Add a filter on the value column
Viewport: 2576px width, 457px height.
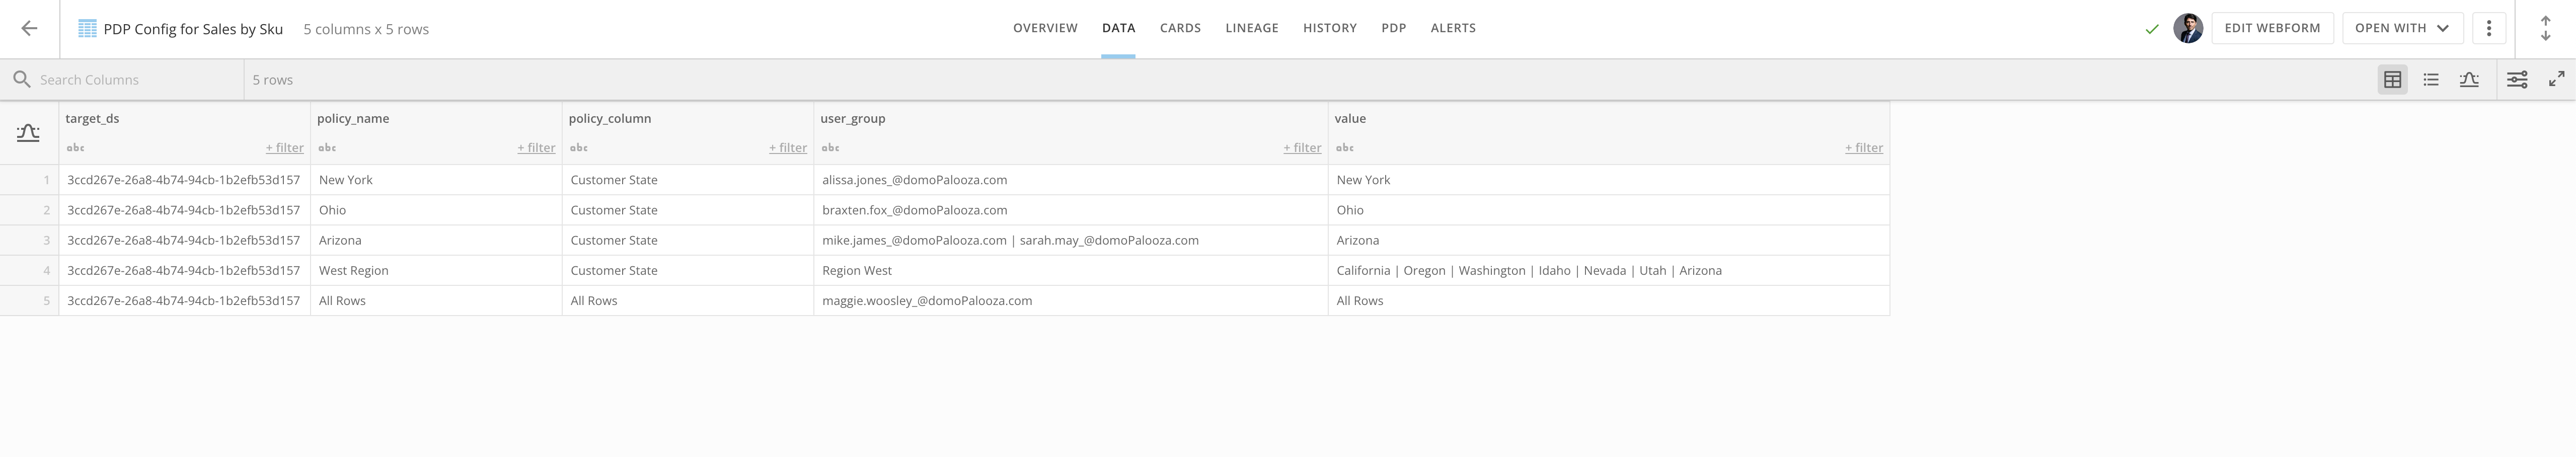click(1863, 148)
